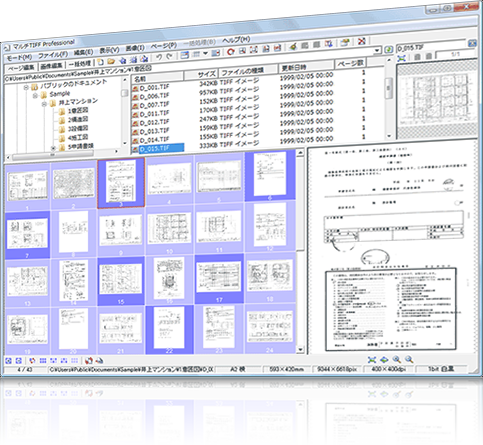Screen dimensions: 483x445
Task: Open the folder path dropdown arrow
Action: [x=377, y=51]
